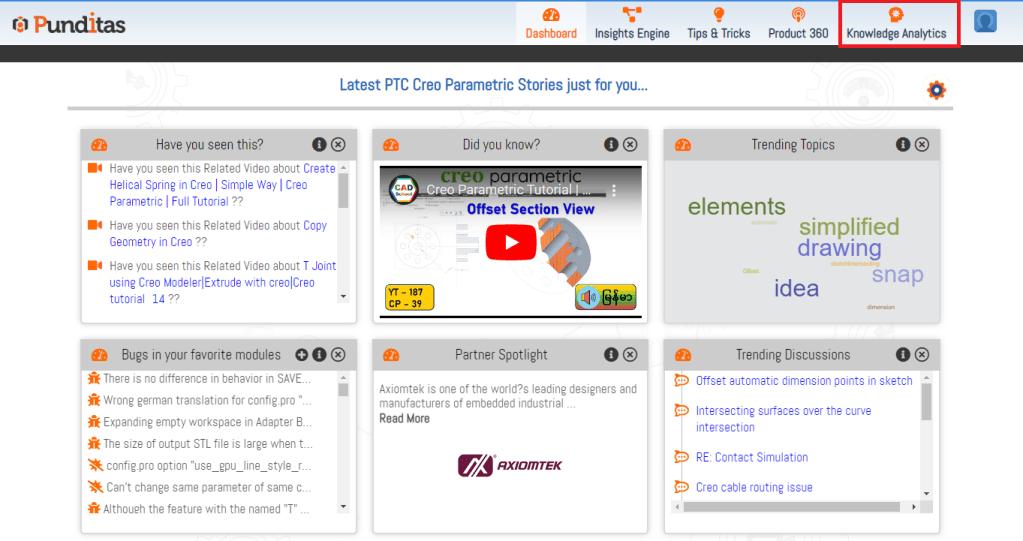This screenshot has width=1023, height=541.
Task: Click info icon on Trending Discussions
Action: [903, 355]
